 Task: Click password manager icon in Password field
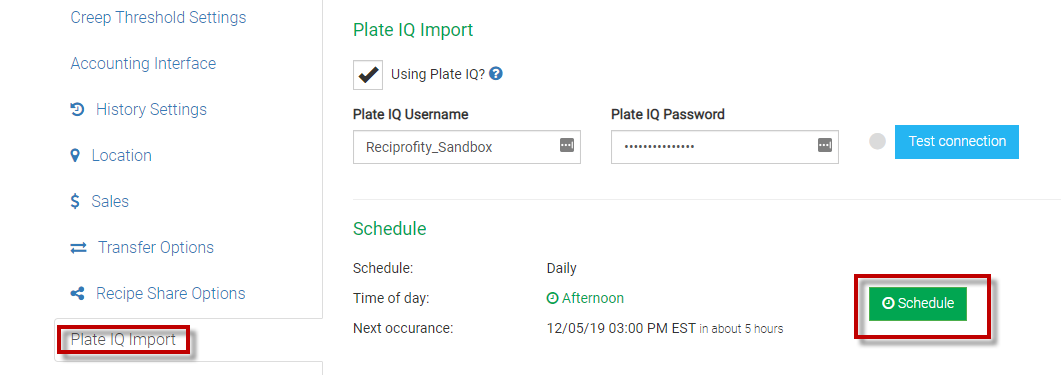pos(824,145)
